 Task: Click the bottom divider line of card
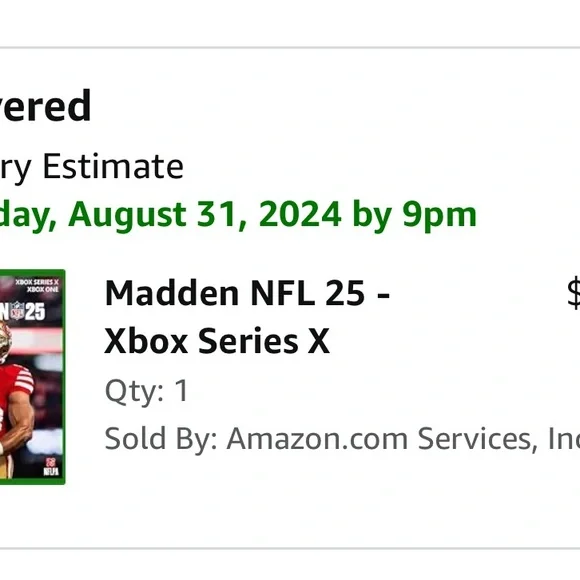click(x=290, y=548)
